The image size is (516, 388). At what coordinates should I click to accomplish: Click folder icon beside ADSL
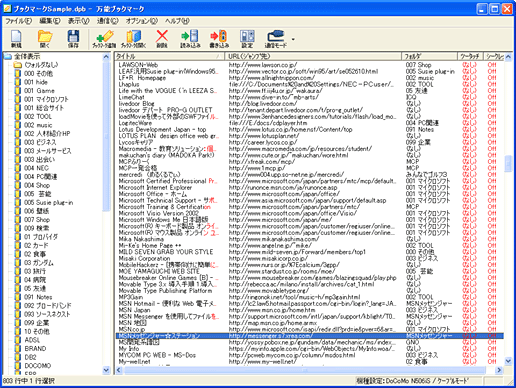click(x=18, y=340)
